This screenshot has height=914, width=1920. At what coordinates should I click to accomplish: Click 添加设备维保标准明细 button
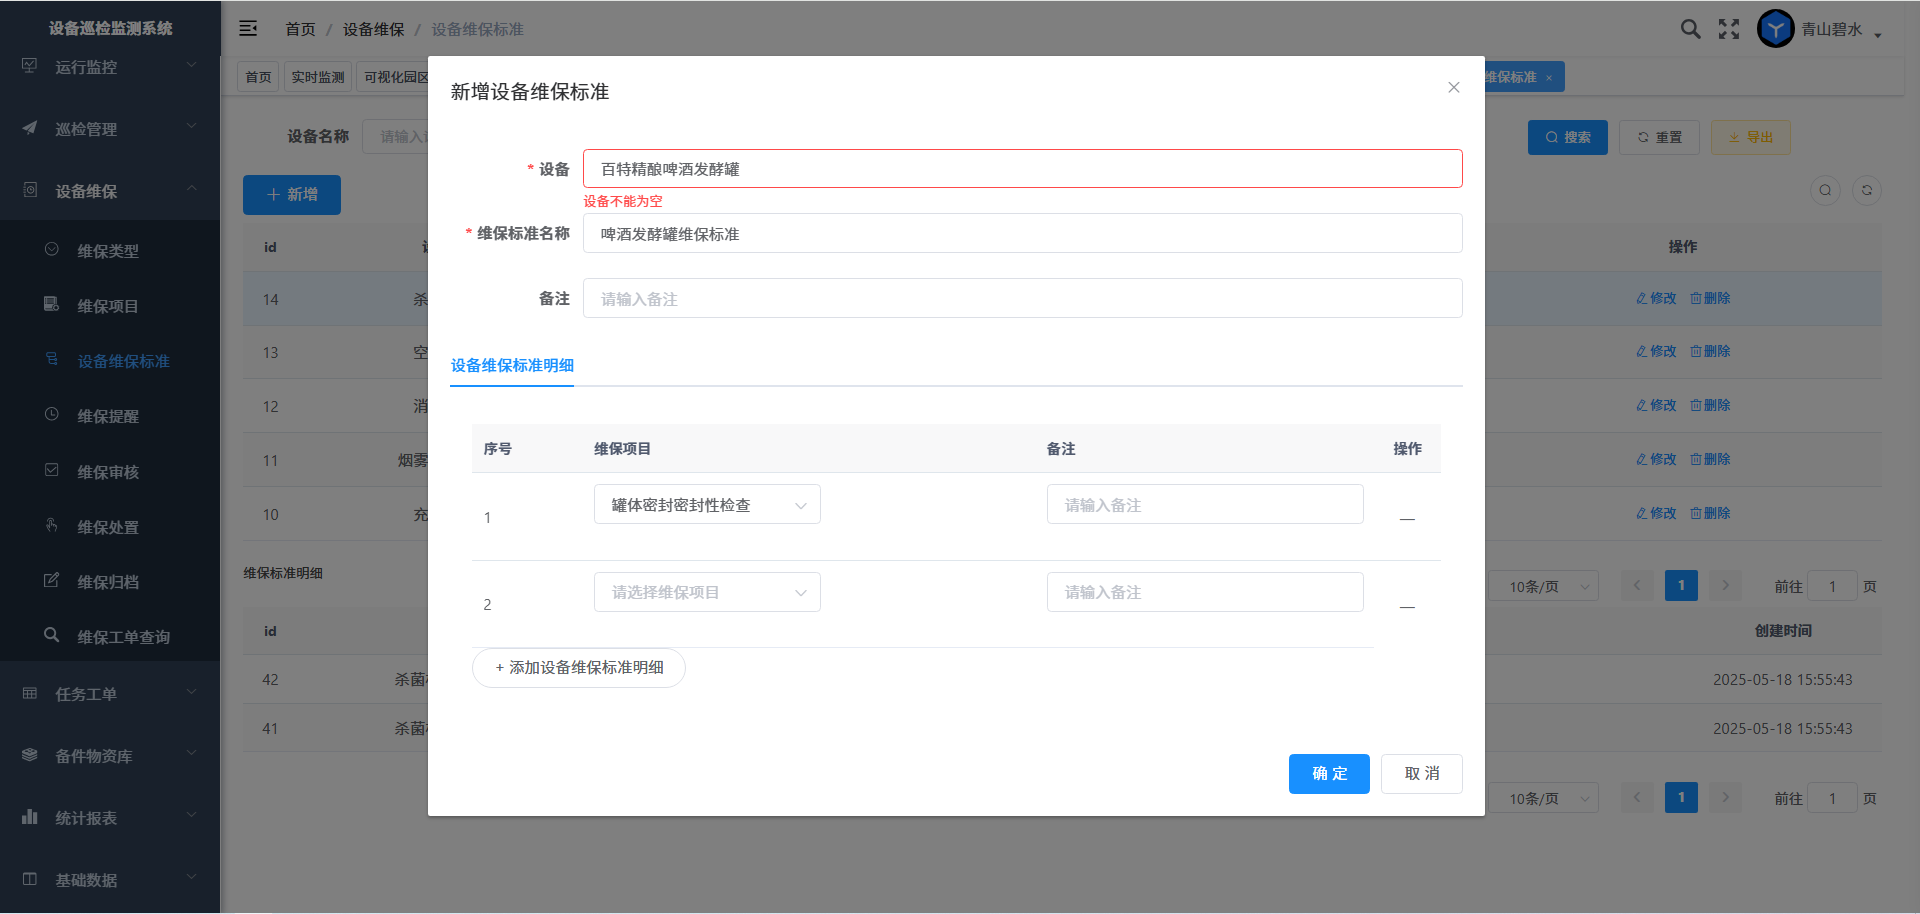[x=579, y=668]
